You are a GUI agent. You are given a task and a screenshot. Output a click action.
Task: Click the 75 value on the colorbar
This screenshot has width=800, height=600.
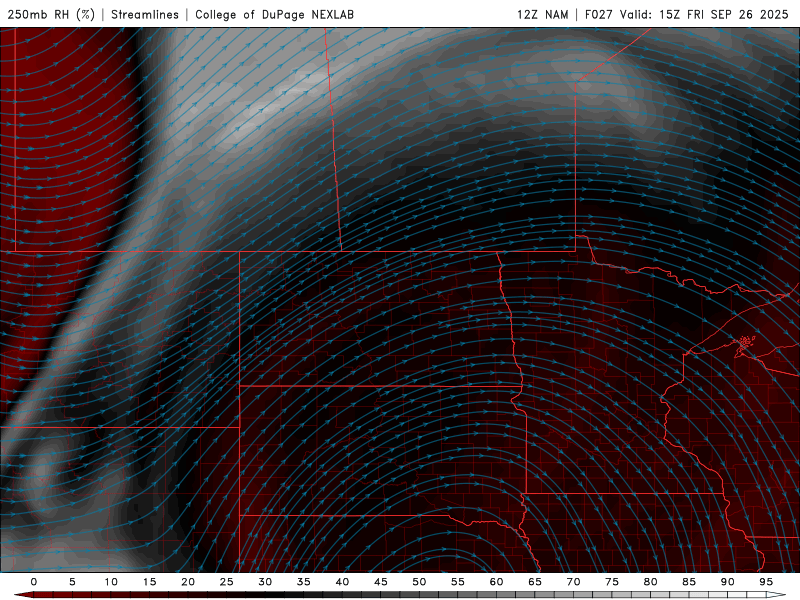click(612, 582)
